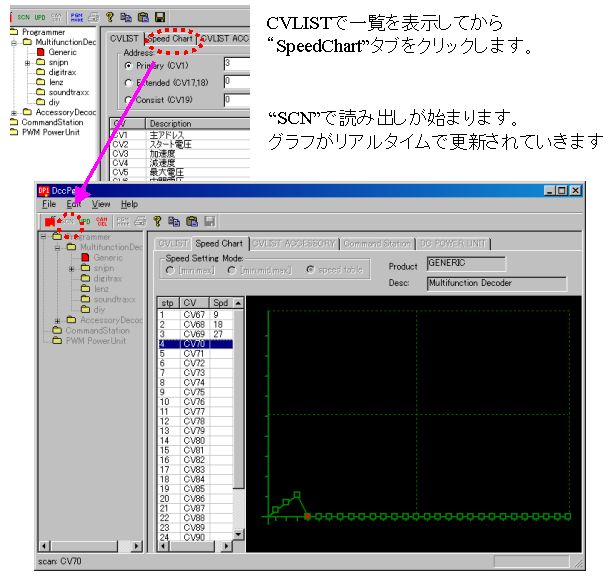613x579 pixels.
Task: Select soundtraxx folder in upper window tree
Action: coord(69,93)
